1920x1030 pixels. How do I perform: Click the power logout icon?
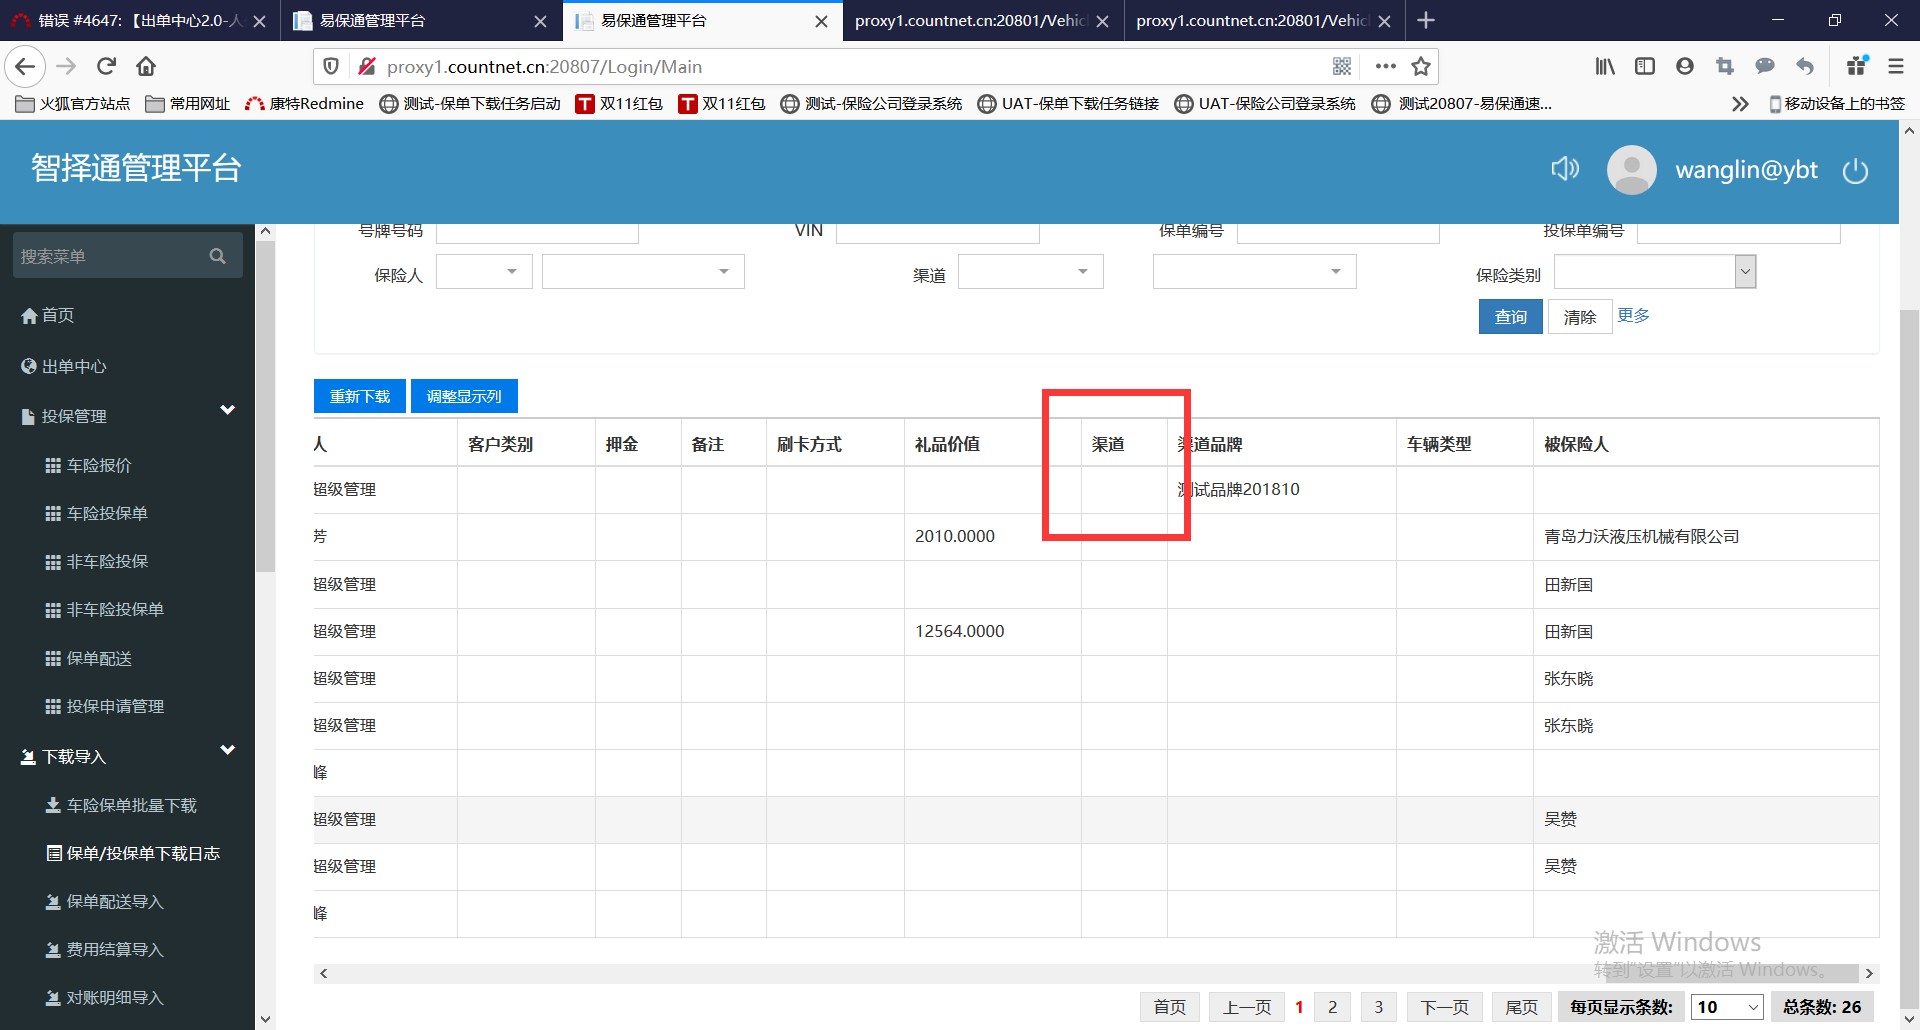tap(1855, 171)
